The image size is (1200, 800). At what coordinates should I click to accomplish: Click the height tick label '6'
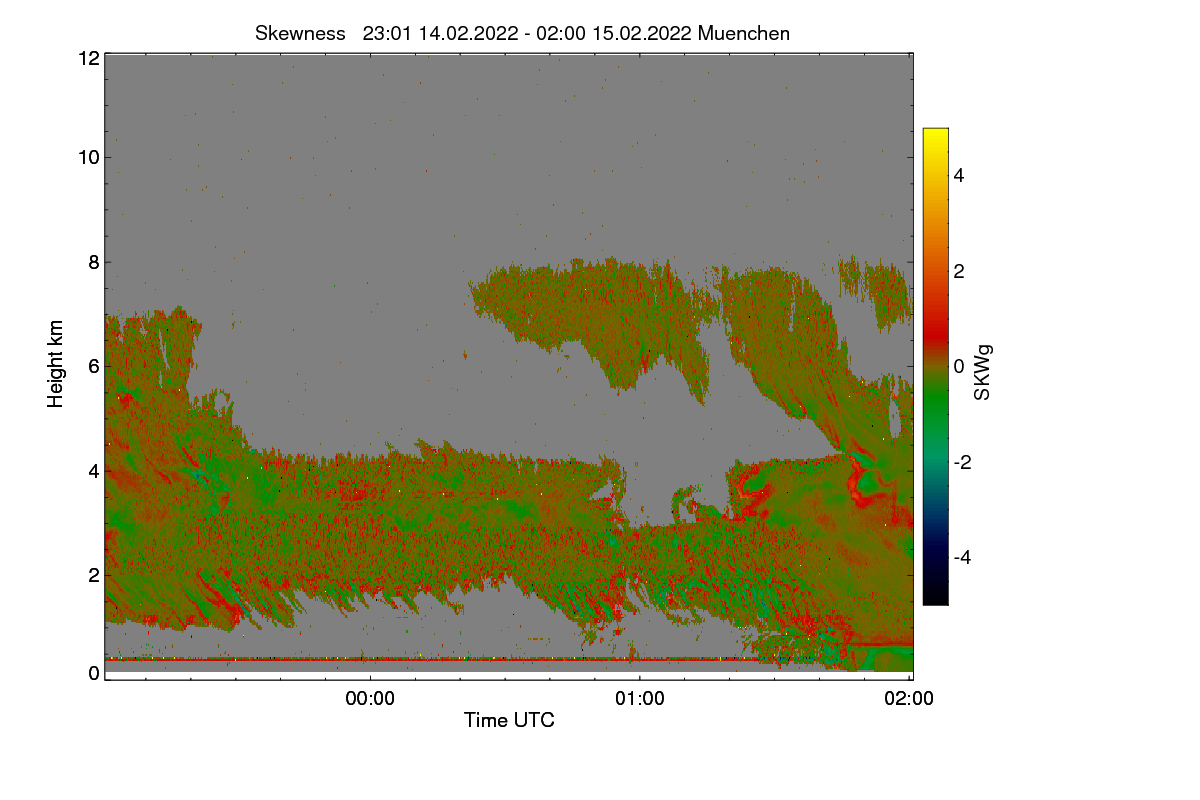coord(93,366)
